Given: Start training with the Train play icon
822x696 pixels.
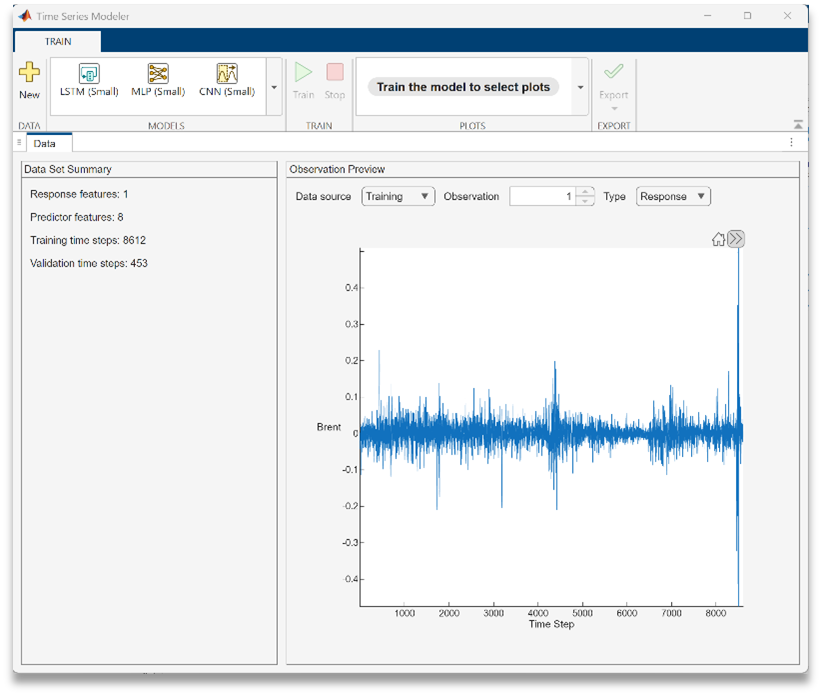Looking at the screenshot, I should click(x=303, y=72).
